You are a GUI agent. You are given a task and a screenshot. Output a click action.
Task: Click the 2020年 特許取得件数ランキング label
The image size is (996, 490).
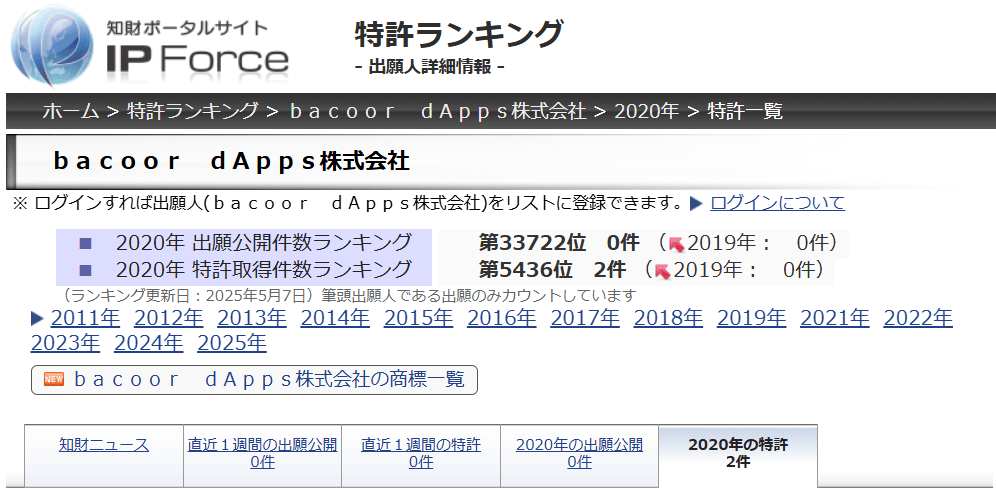(x=263, y=271)
